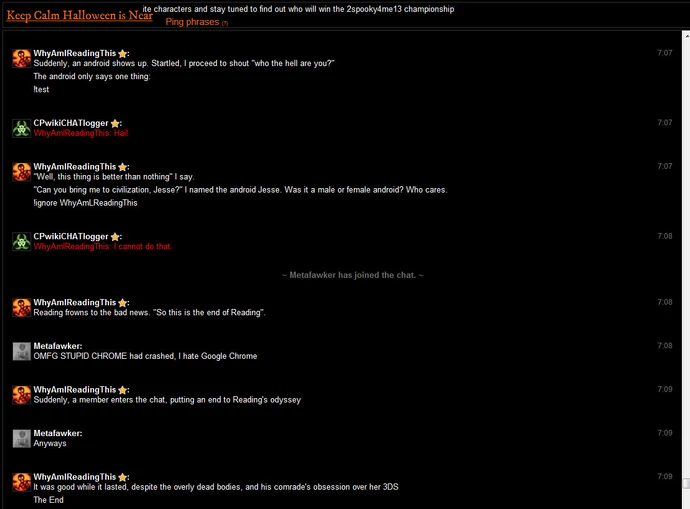Click the 7:07 timestamp of first message
The width and height of the screenshot is (690, 509).
664,53
